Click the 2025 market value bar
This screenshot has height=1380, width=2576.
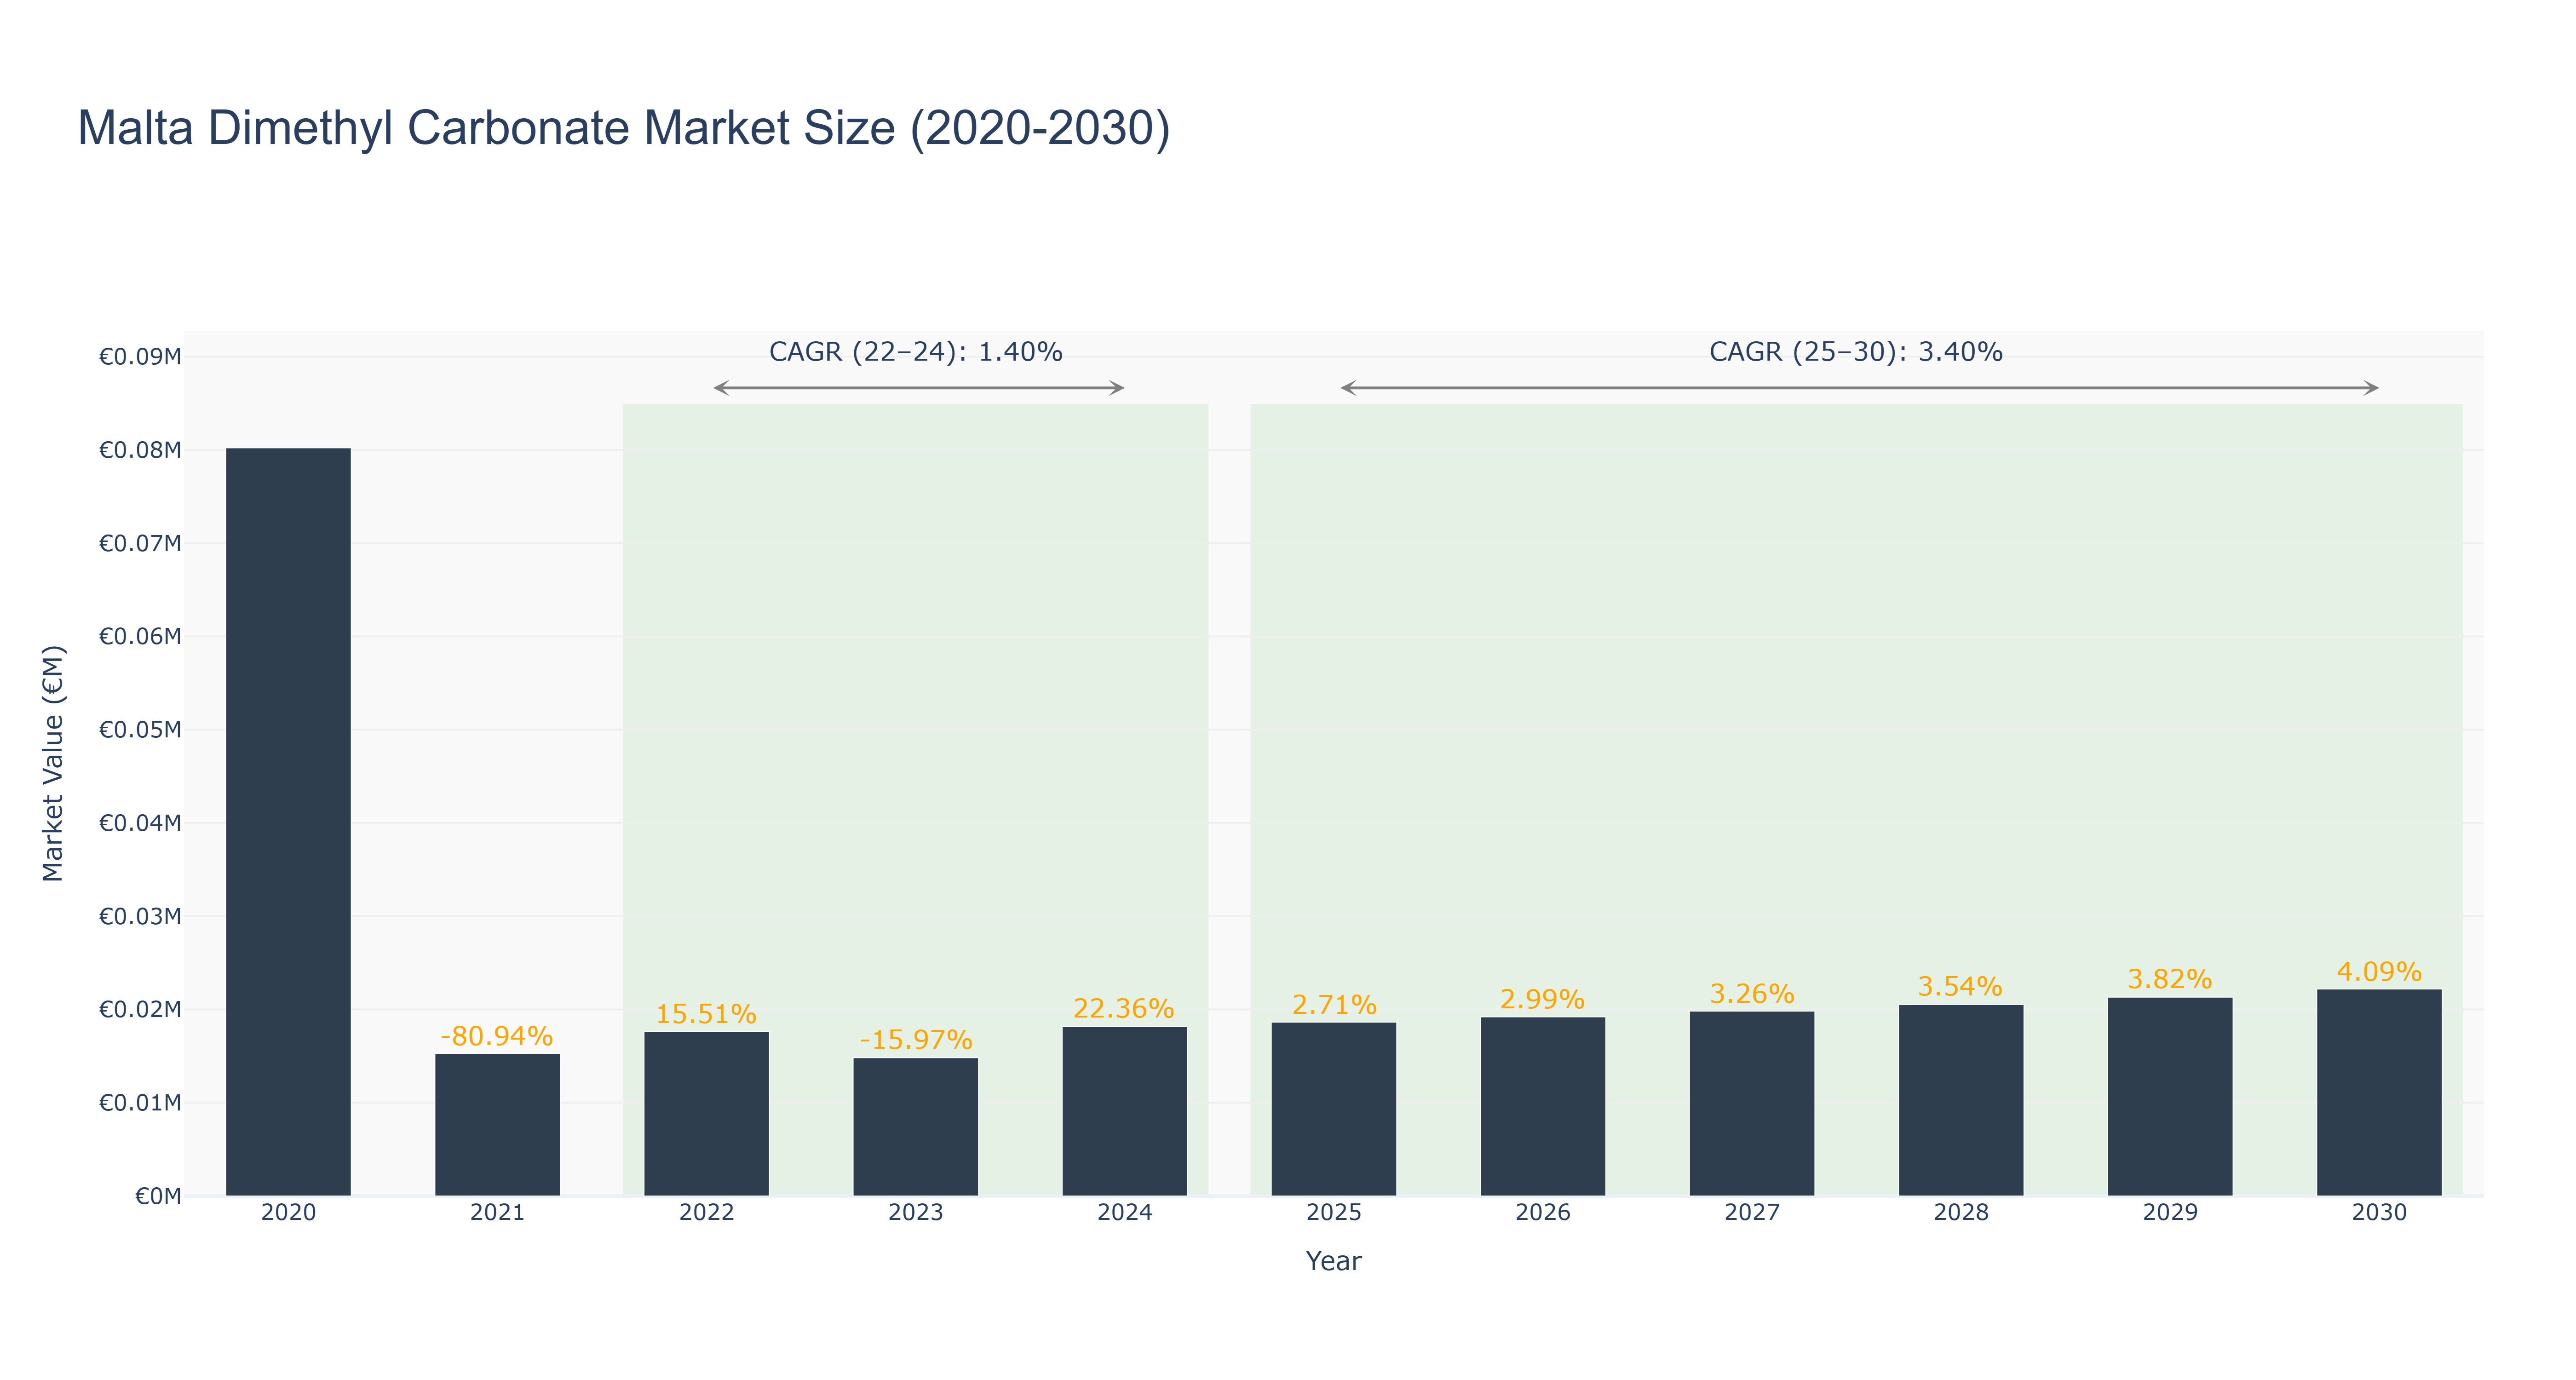[x=1333, y=1109]
